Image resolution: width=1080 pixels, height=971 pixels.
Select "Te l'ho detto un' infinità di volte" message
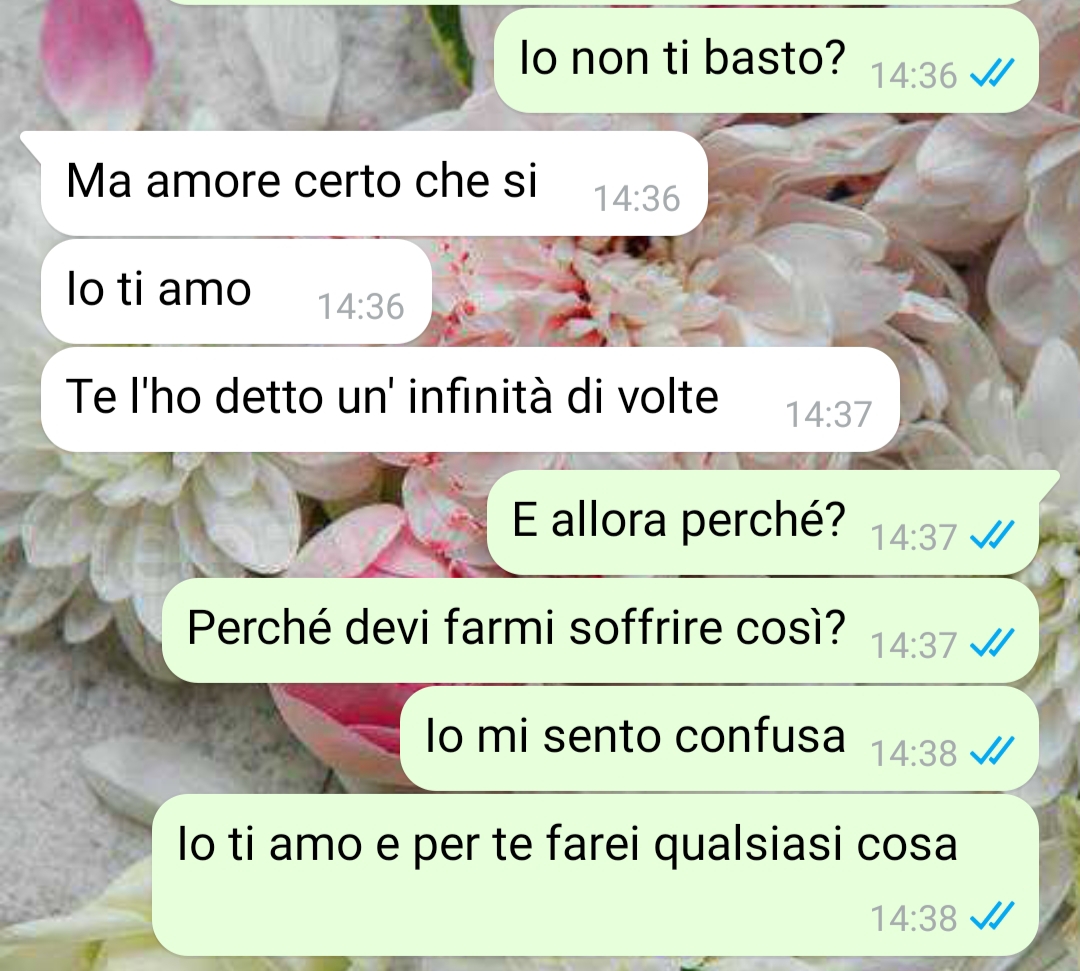pos(470,399)
